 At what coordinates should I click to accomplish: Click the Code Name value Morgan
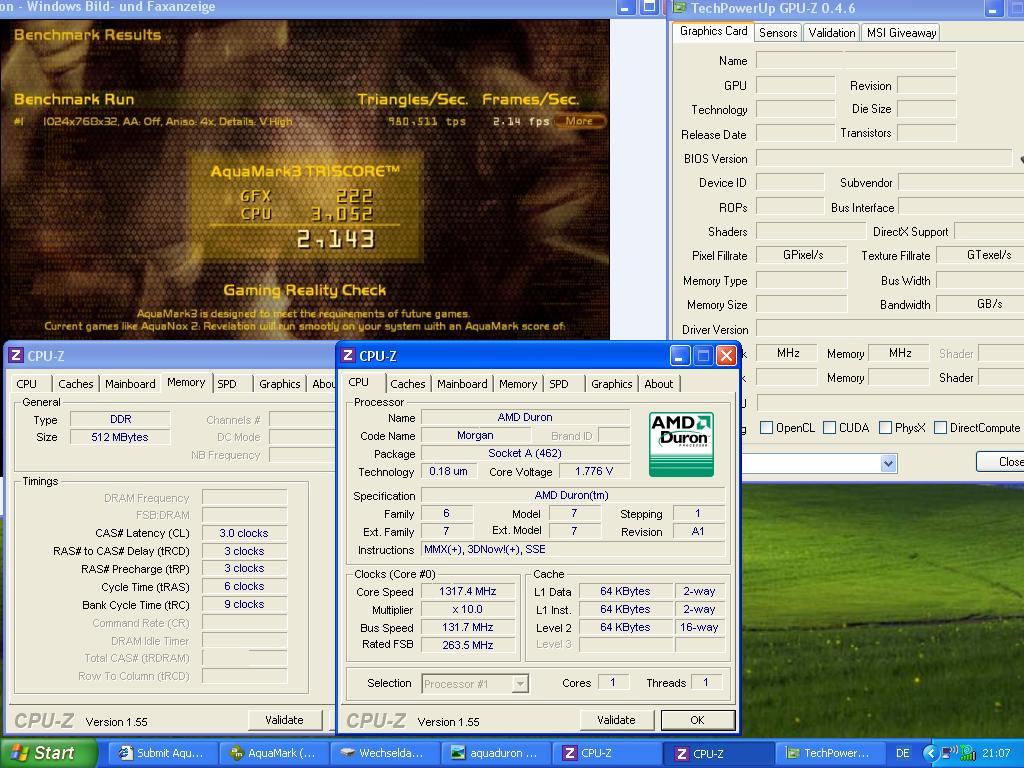point(475,436)
